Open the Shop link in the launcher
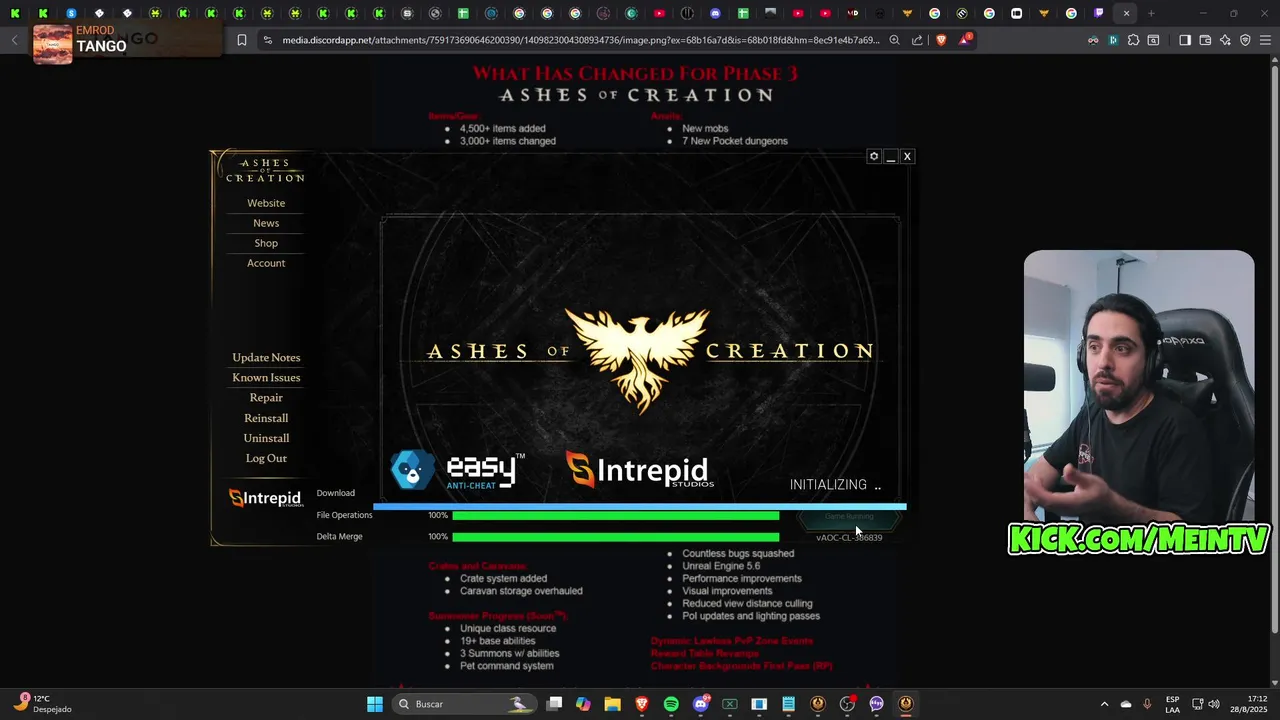This screenshot has height=720, width=1280. click(x=266, y=243)
